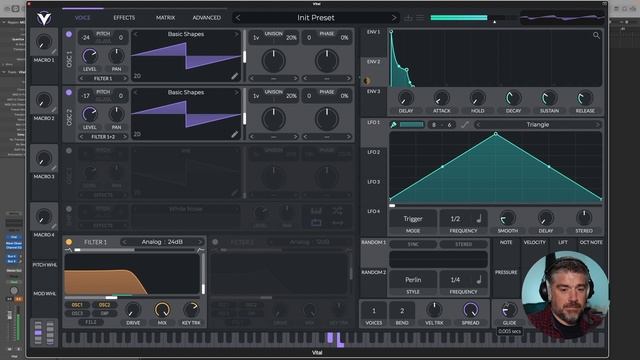Click the Filter 1 MIX knob
Image resolution: width=640 pixels, height=360 pixels.
(162, 310)
